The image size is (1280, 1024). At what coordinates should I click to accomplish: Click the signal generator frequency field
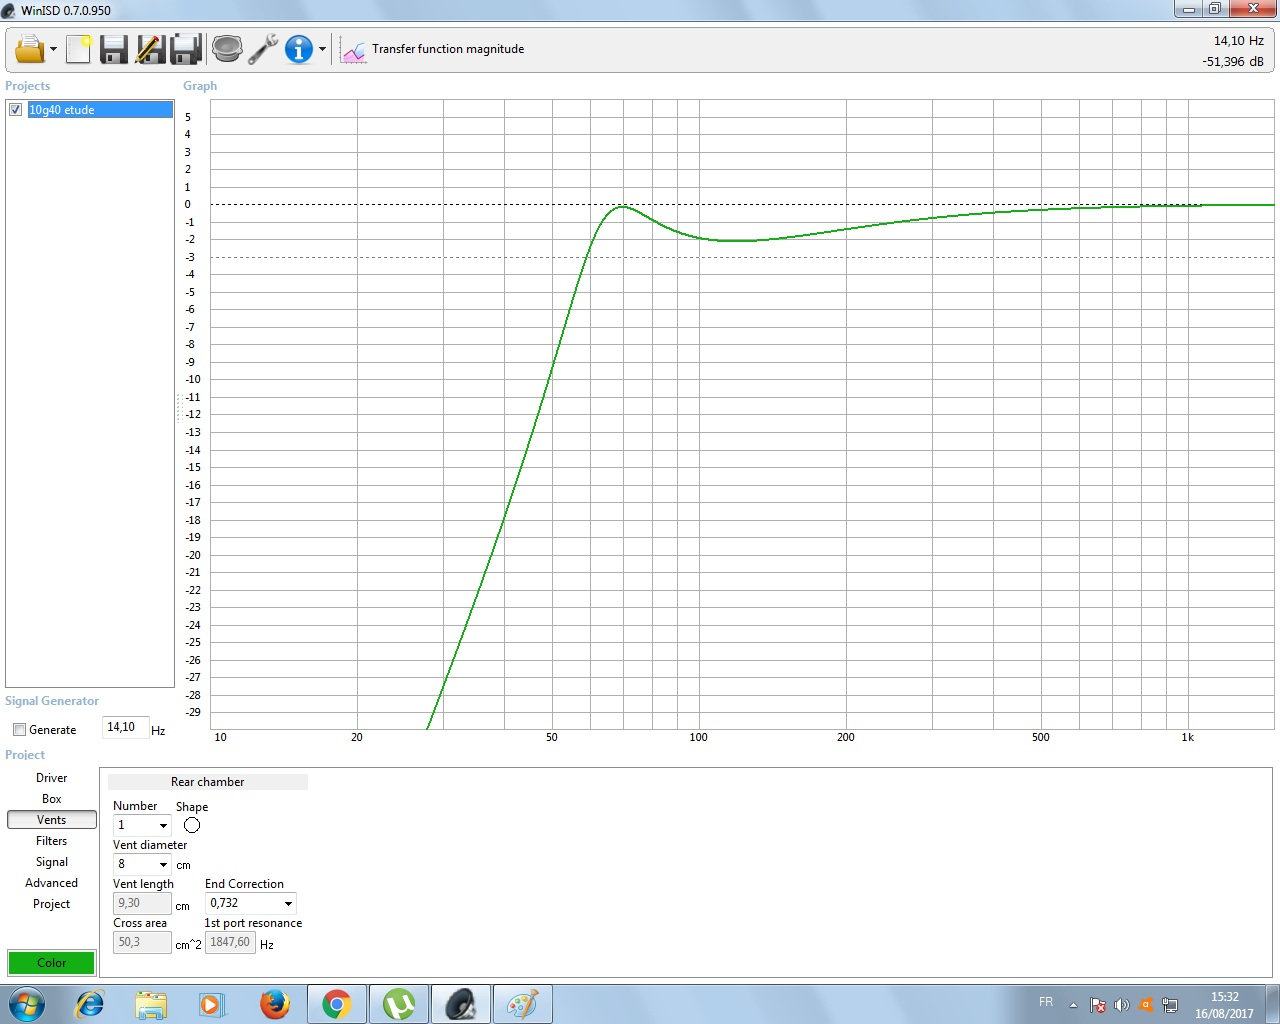(126, 728)
